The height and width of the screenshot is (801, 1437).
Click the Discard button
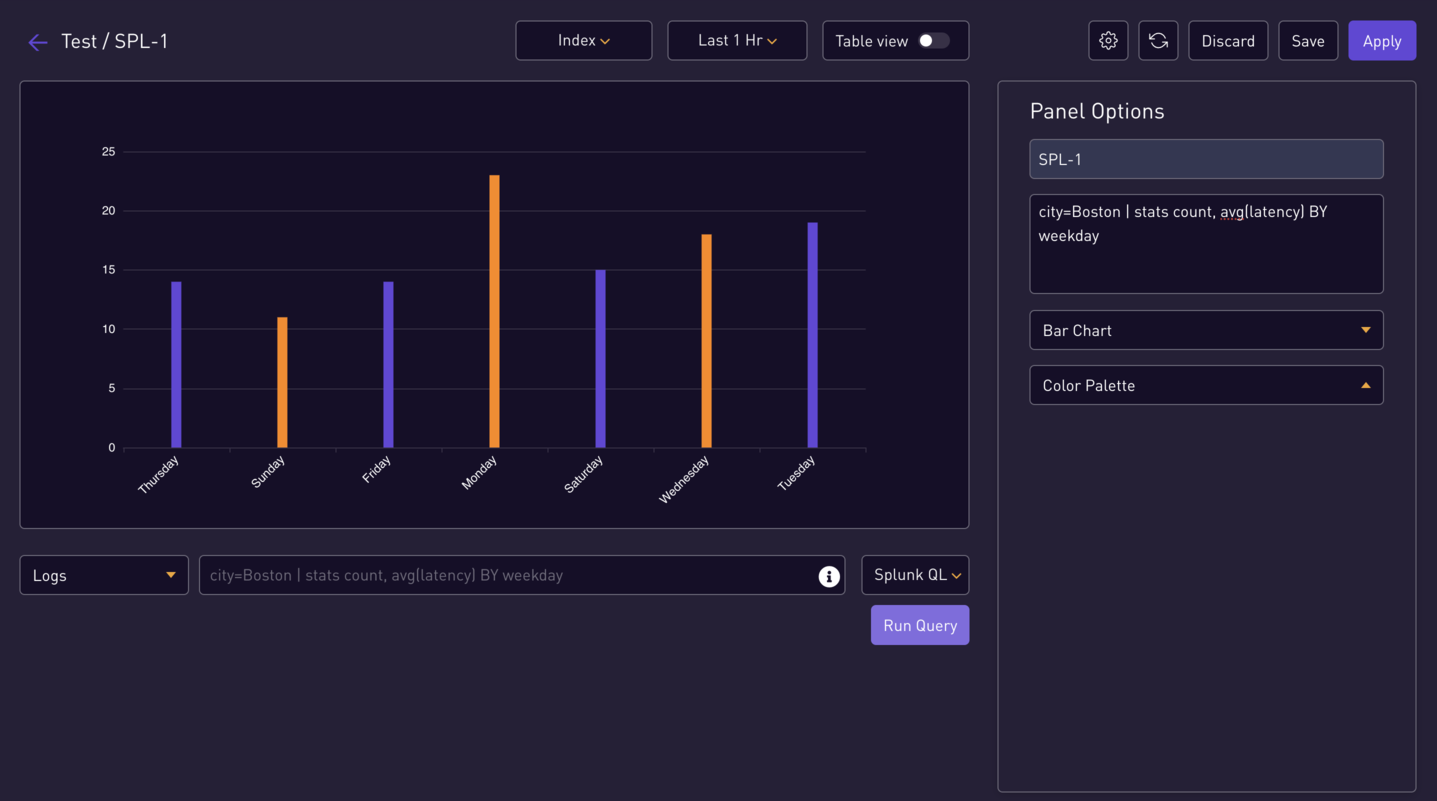(x=1228, y=41)
